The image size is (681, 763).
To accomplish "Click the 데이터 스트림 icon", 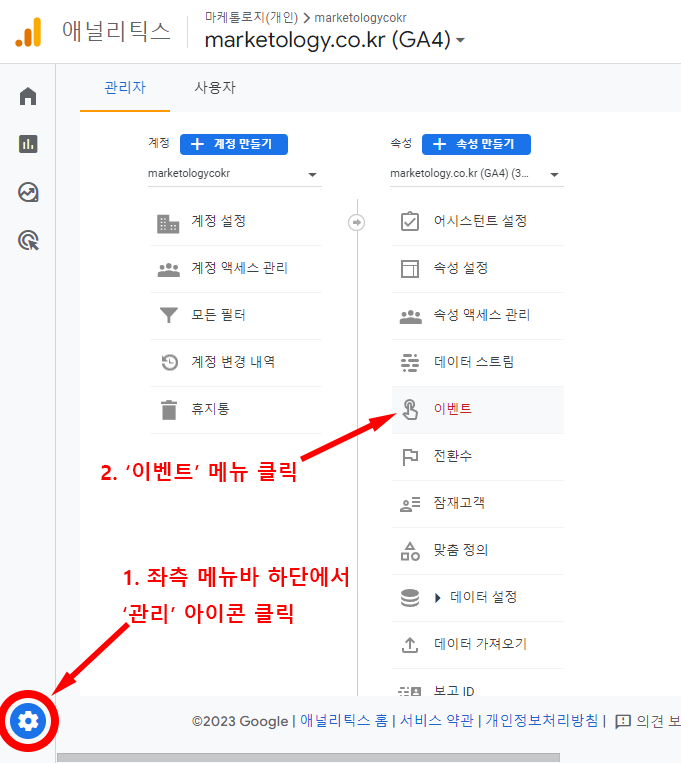I will click(410, 363).
